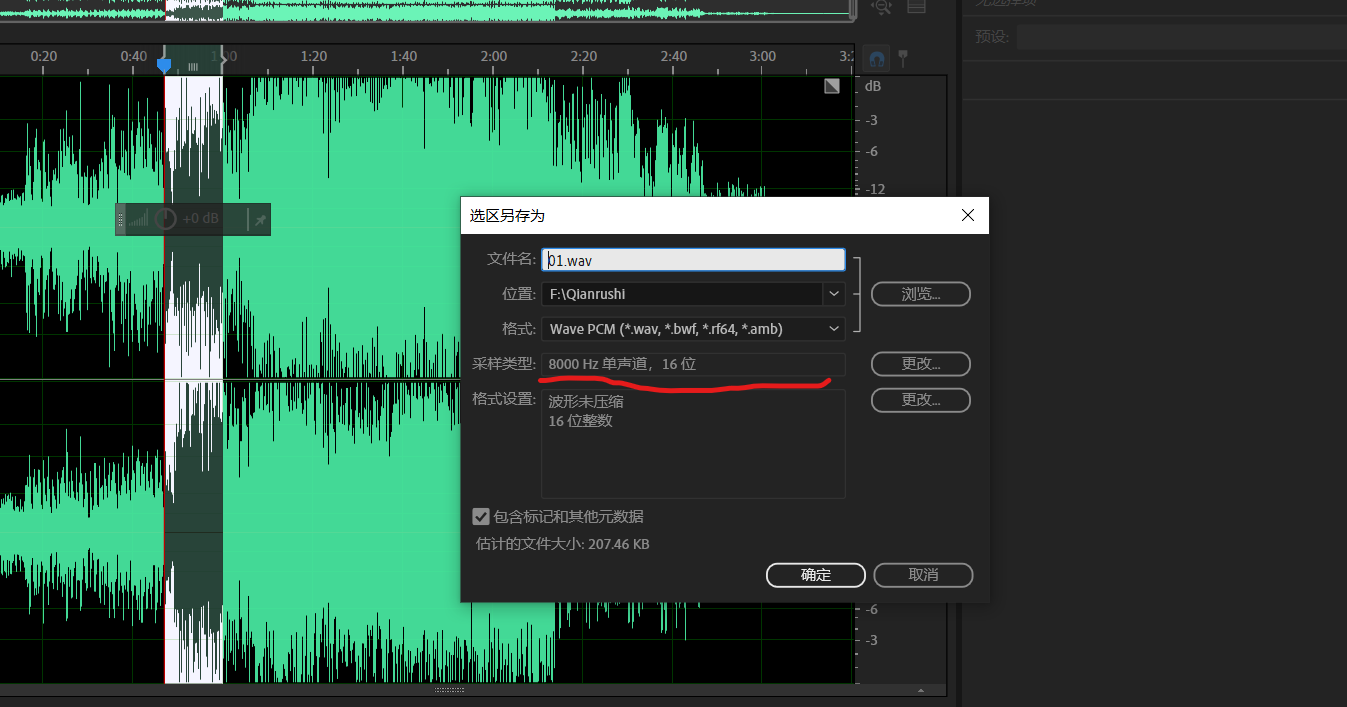Click the overview navigator waveform at top
This screenshot has width=1347, height=707.
(x=425, y=9)
